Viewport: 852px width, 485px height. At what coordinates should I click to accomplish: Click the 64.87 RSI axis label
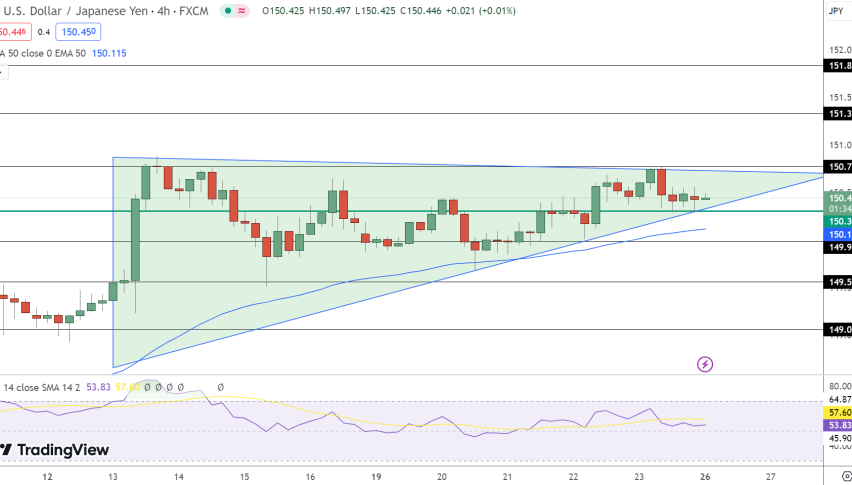[840, 400]
